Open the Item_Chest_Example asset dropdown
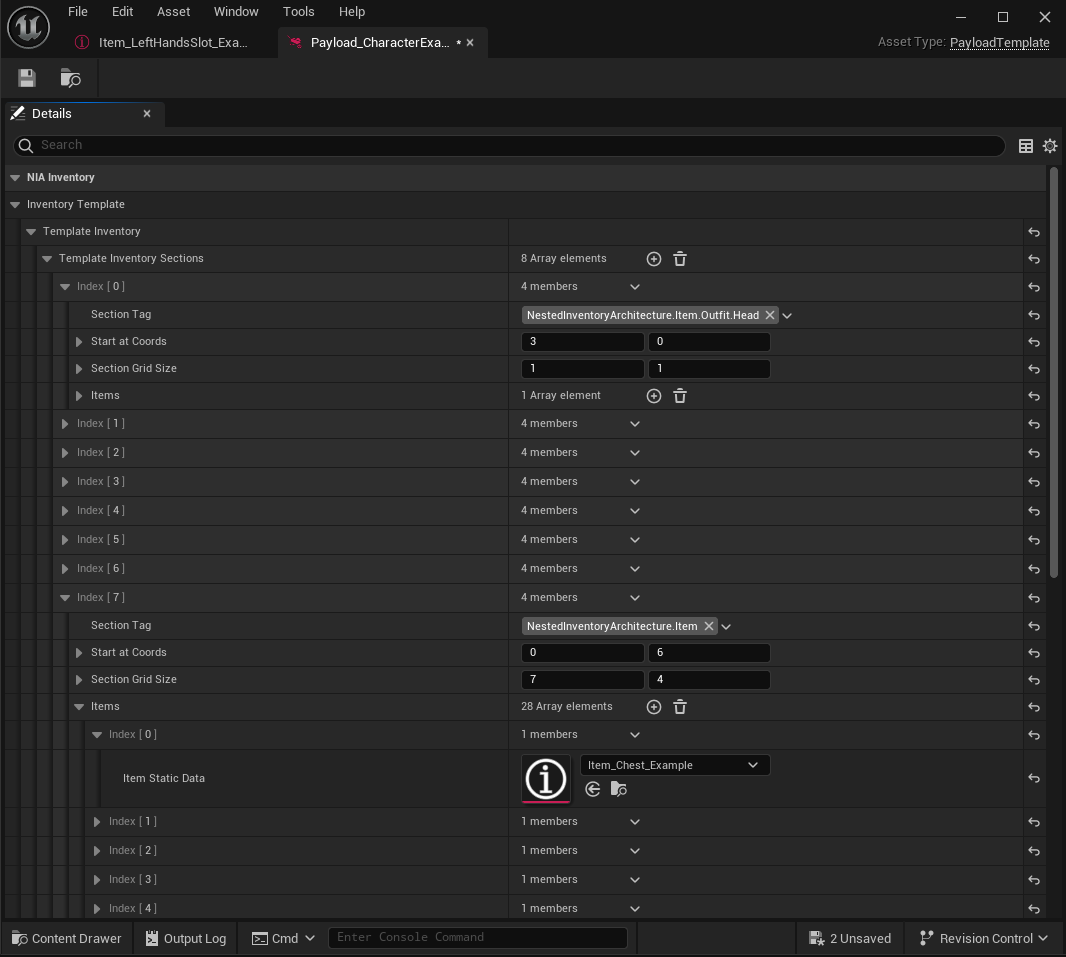The image size is (1066, 957). pos(675,765)
